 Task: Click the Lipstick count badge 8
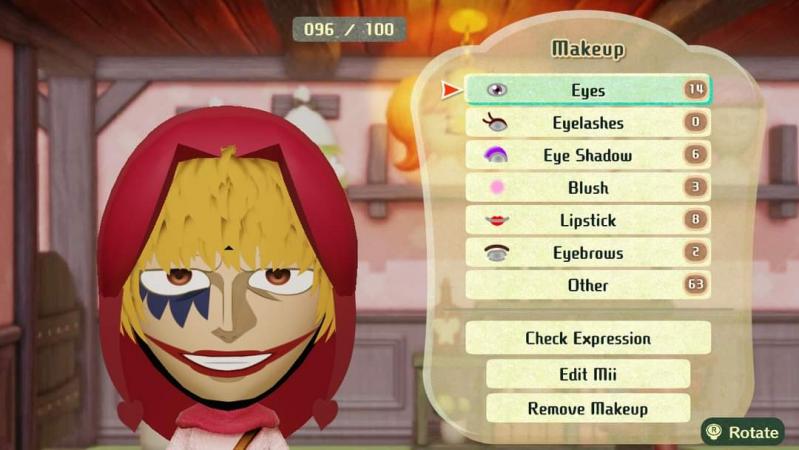coord(696,219)
